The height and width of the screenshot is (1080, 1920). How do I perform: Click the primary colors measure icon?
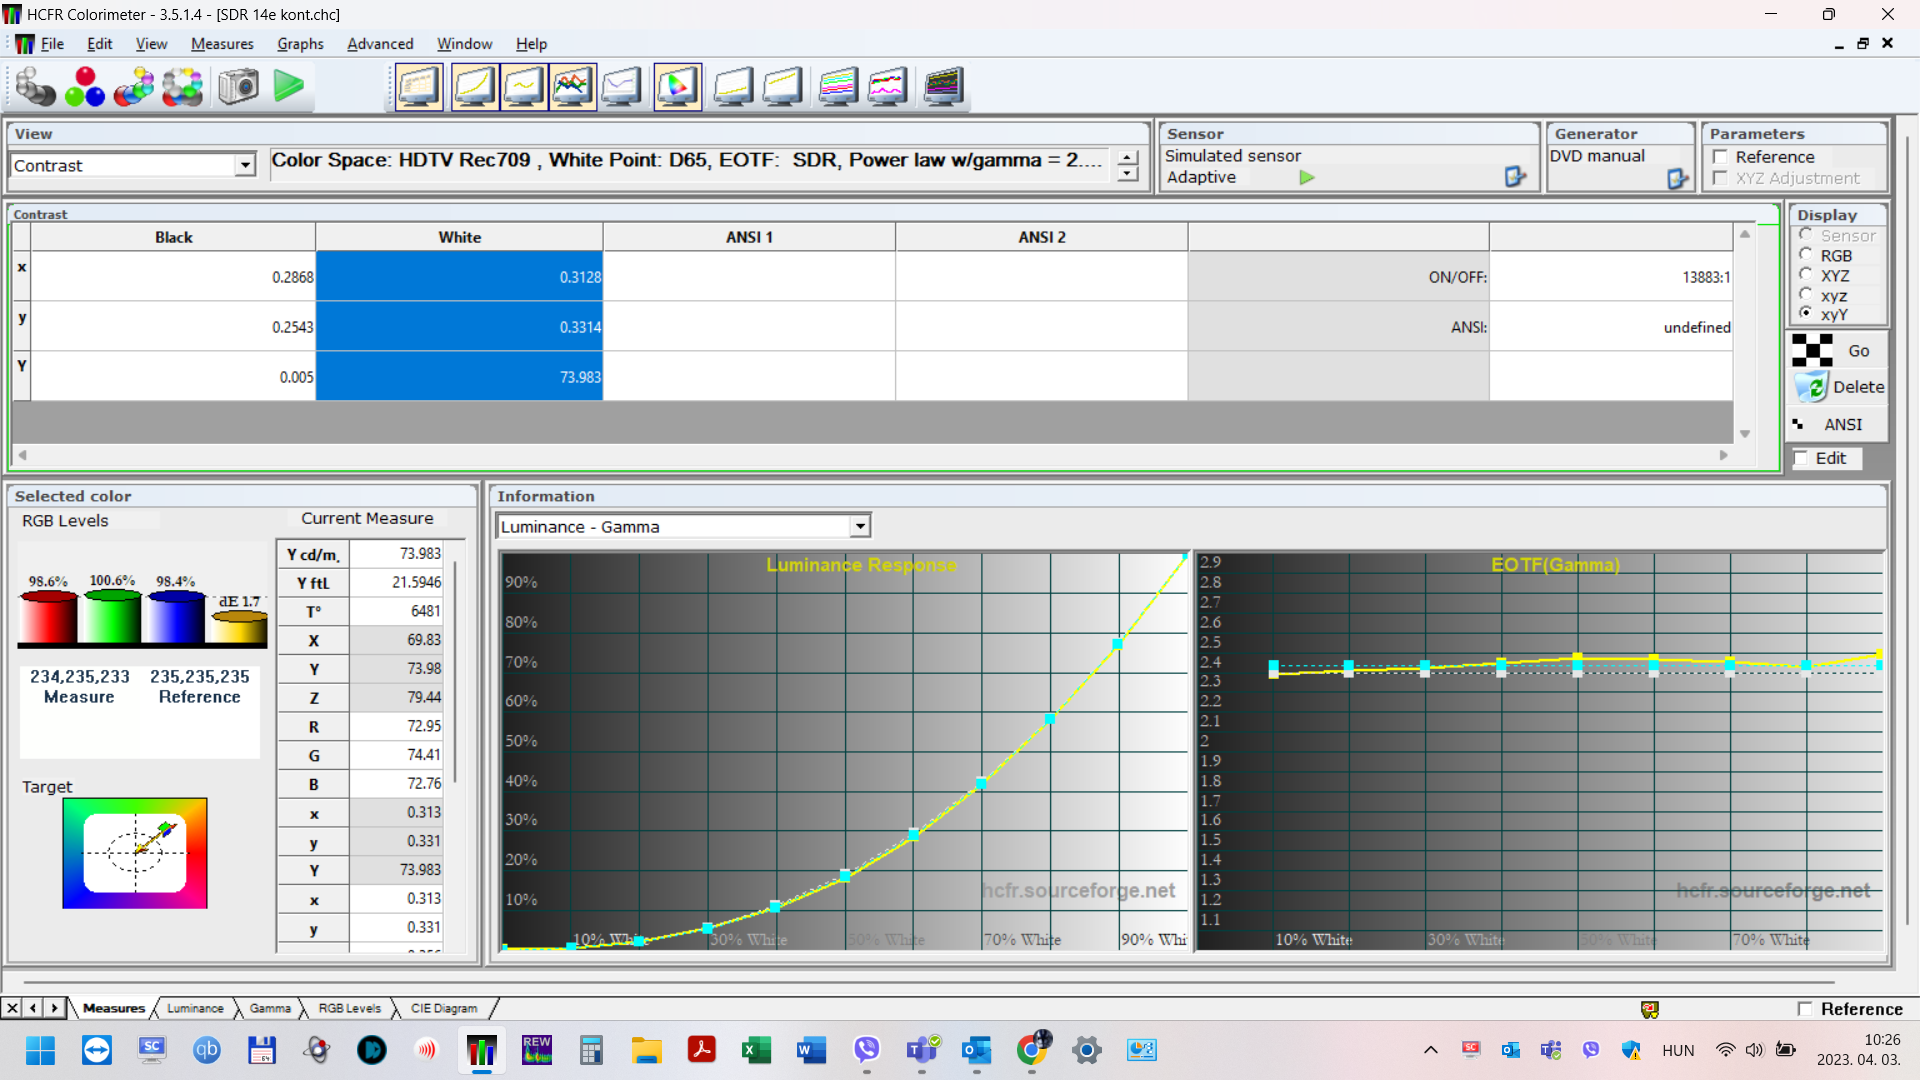pyautogui.click(x=85, y=87)
